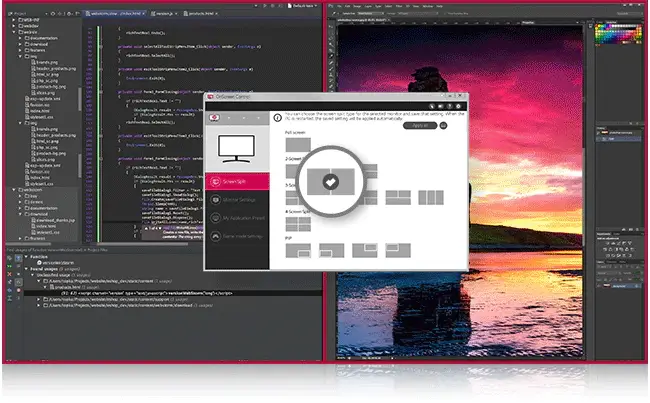This screenshot has height=403, width=650.
Task: Select the red LG monitor tab icon
Action: [214, 118]
